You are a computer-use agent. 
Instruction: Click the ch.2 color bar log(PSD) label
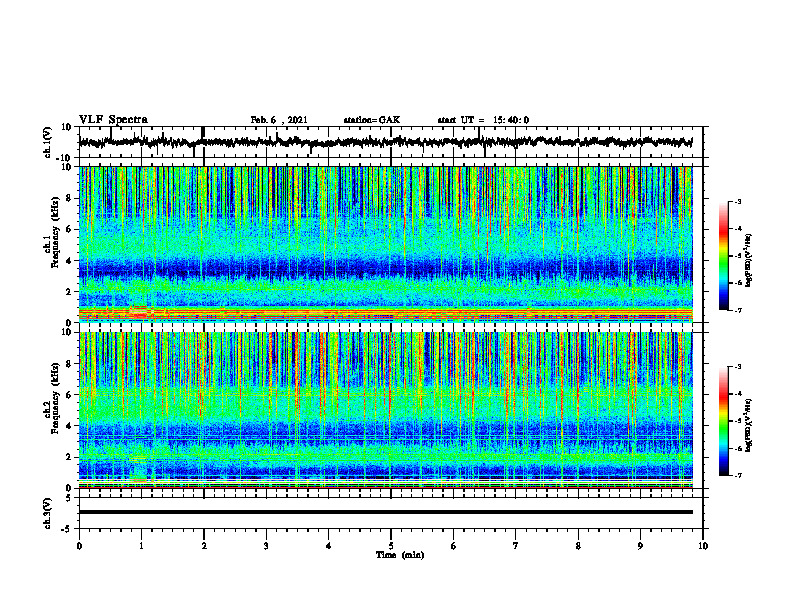[x=748, y=425]
